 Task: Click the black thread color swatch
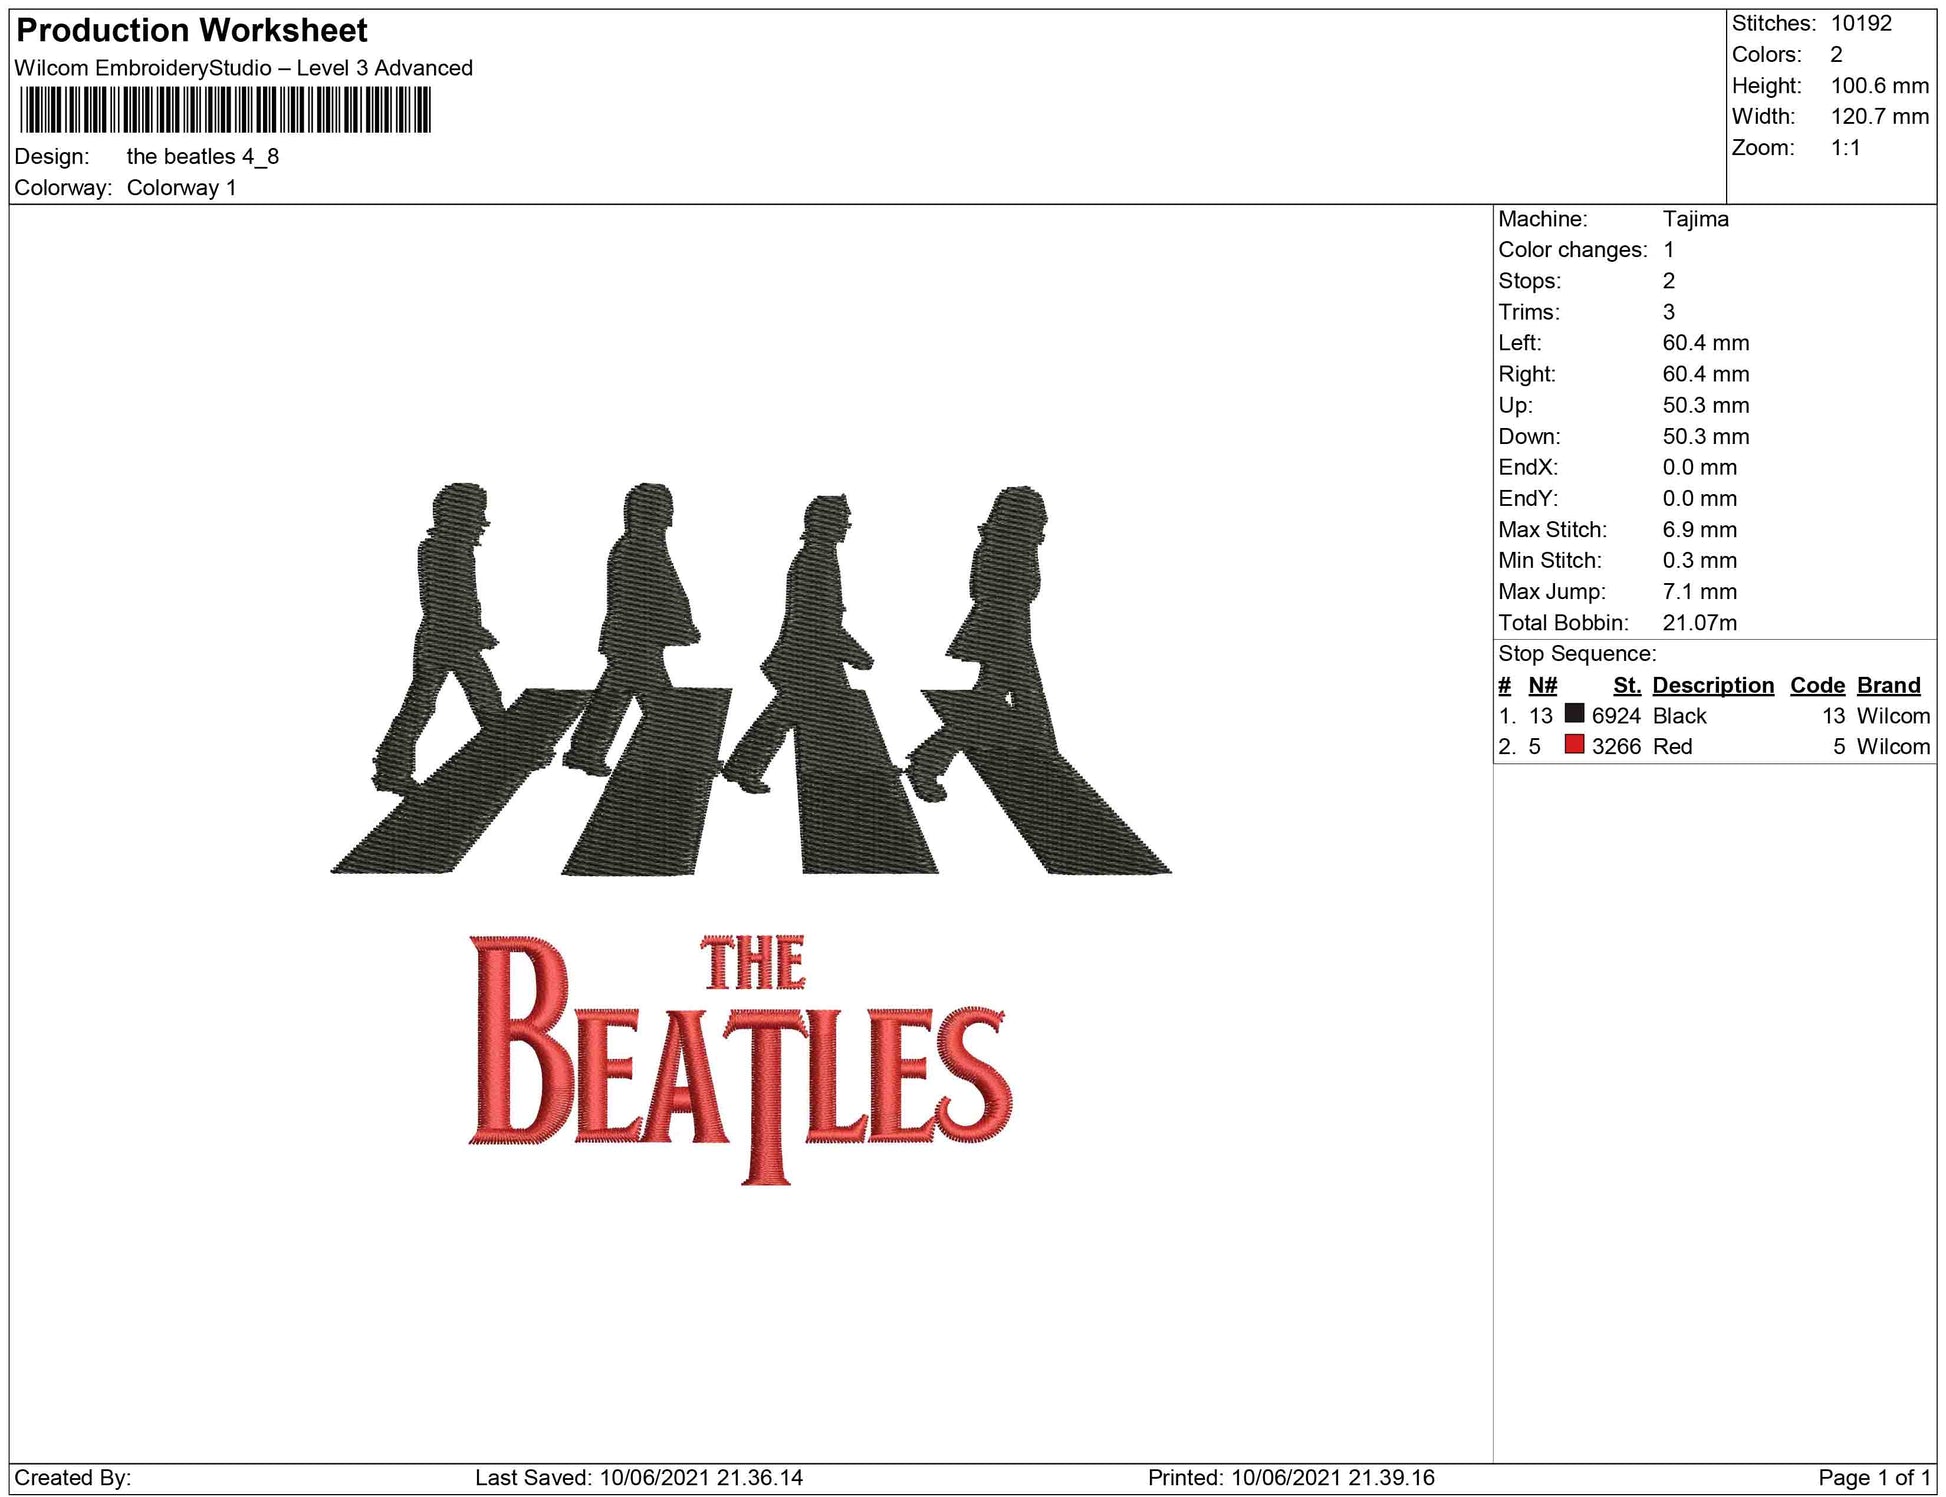[1574, 713]
